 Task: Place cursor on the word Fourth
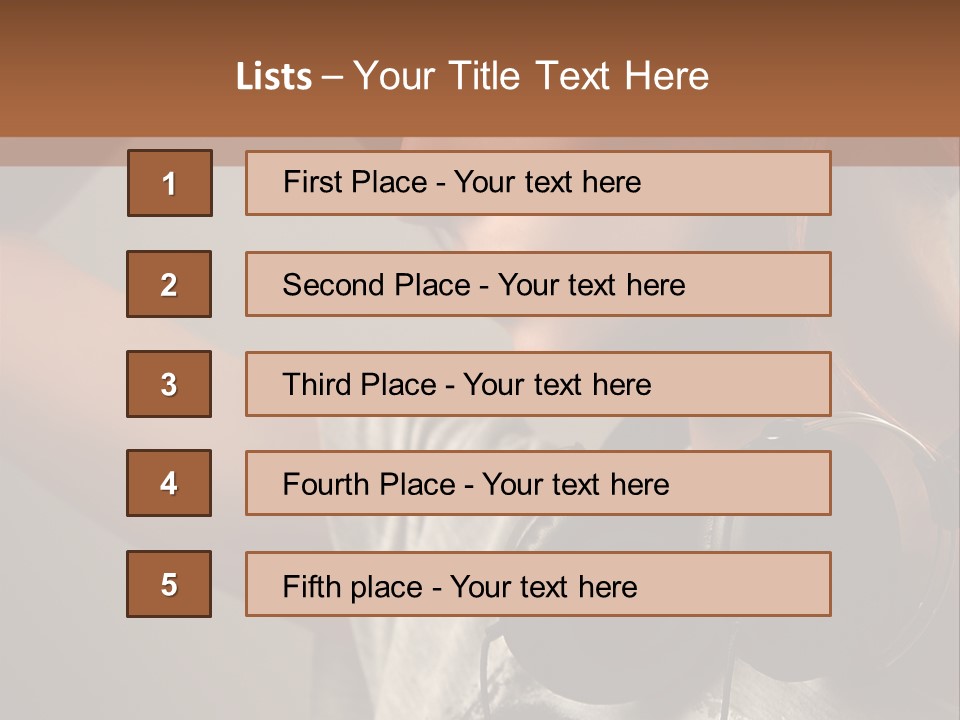[x=326, y=485]
